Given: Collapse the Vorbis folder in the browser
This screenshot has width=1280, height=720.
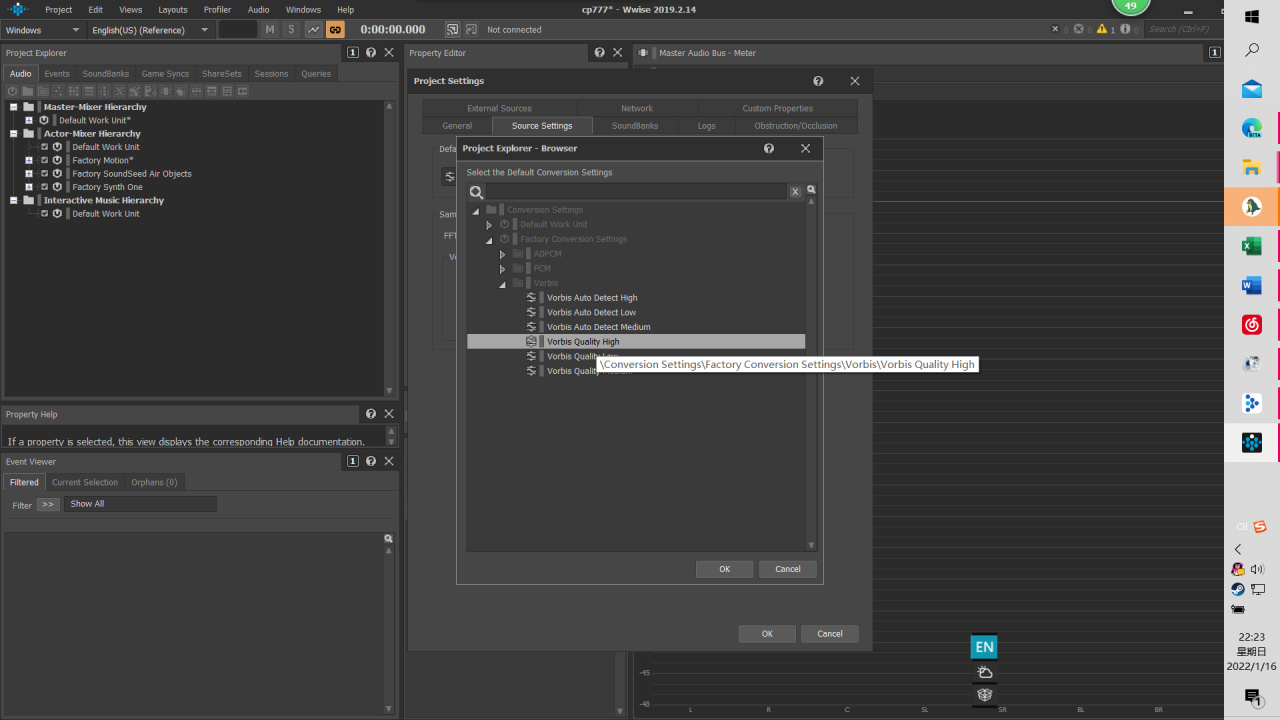Looking at the screenshot, I should [503, 284].
